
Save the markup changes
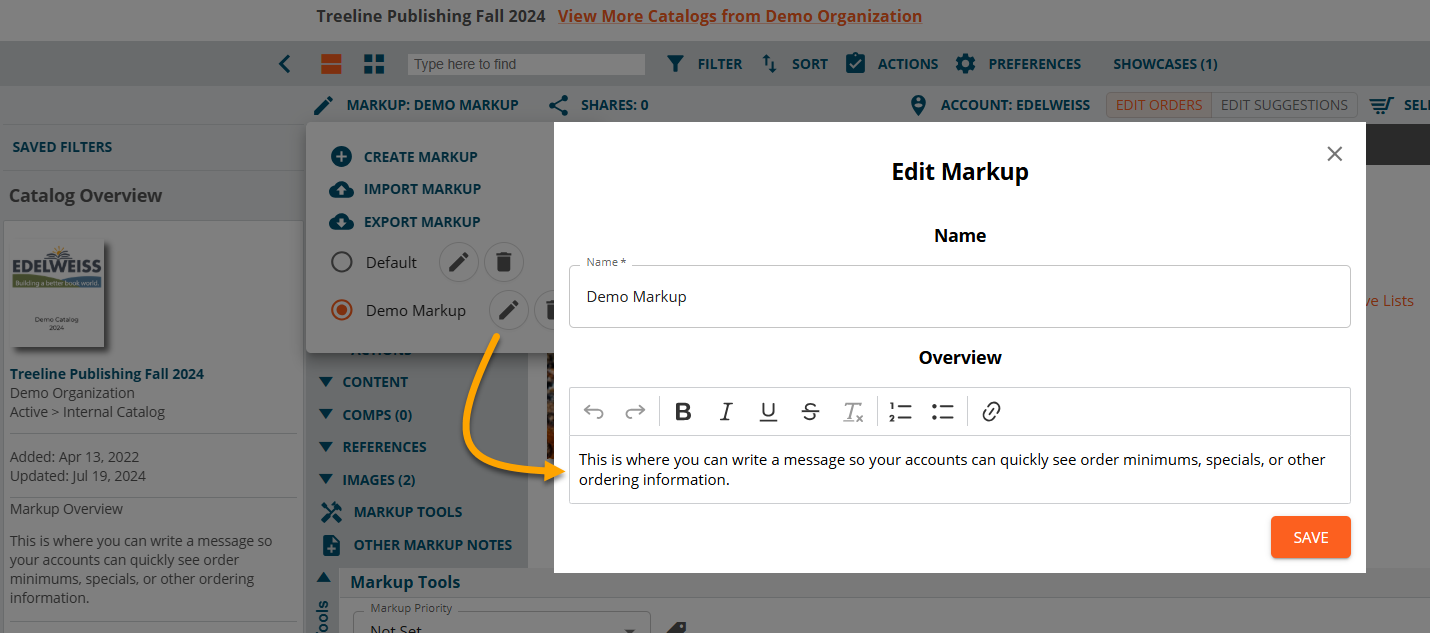coord(1311,537)
